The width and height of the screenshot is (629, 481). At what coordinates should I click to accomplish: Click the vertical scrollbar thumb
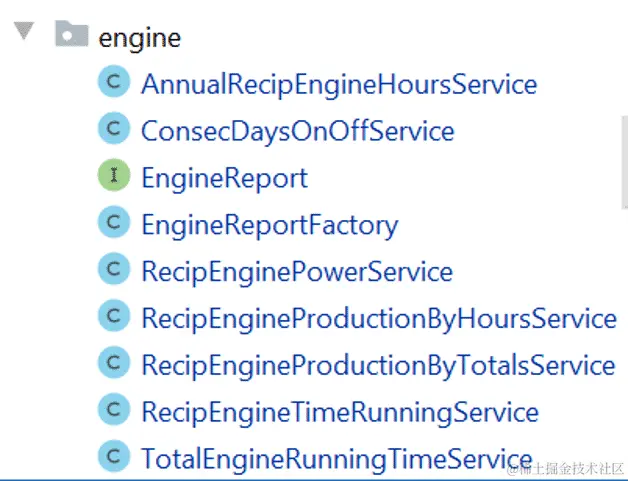625,162
